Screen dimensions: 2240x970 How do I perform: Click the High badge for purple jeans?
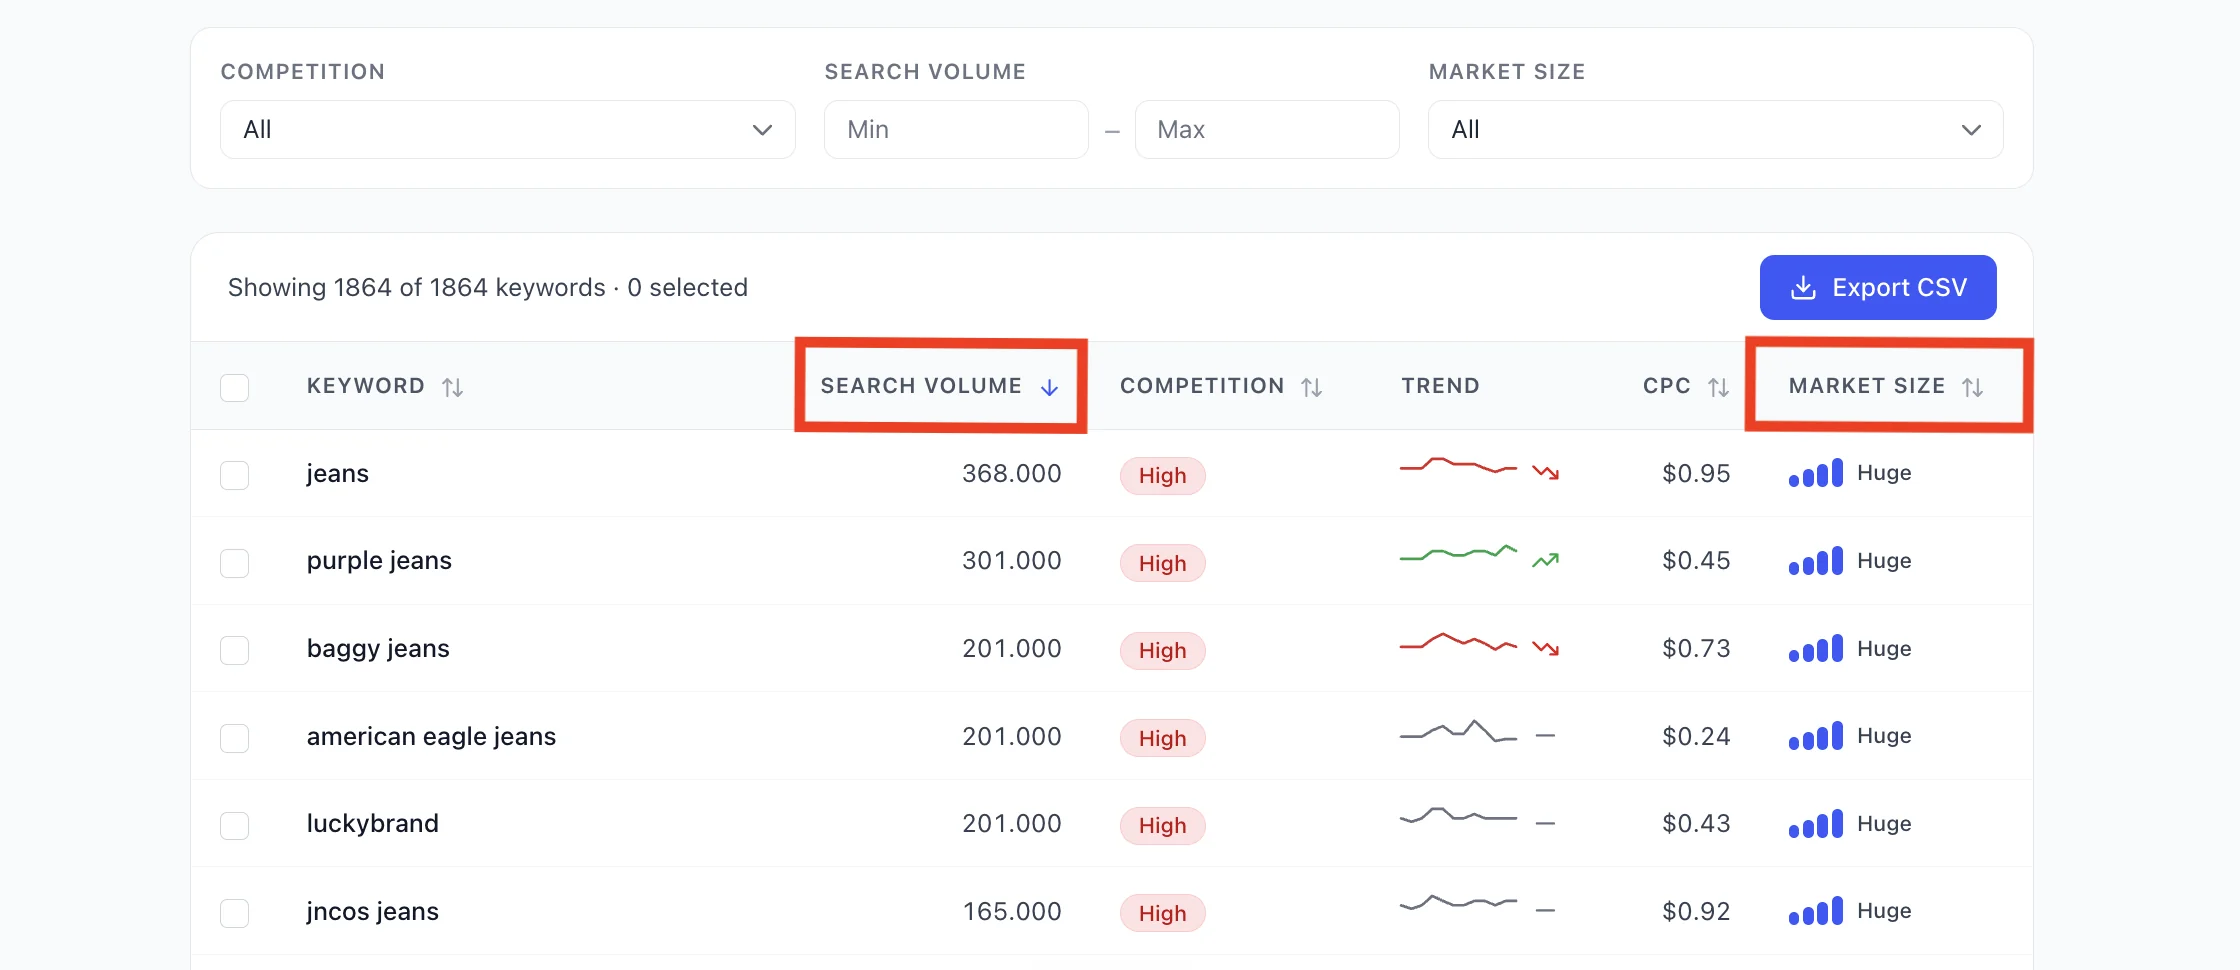(1163, 563)
